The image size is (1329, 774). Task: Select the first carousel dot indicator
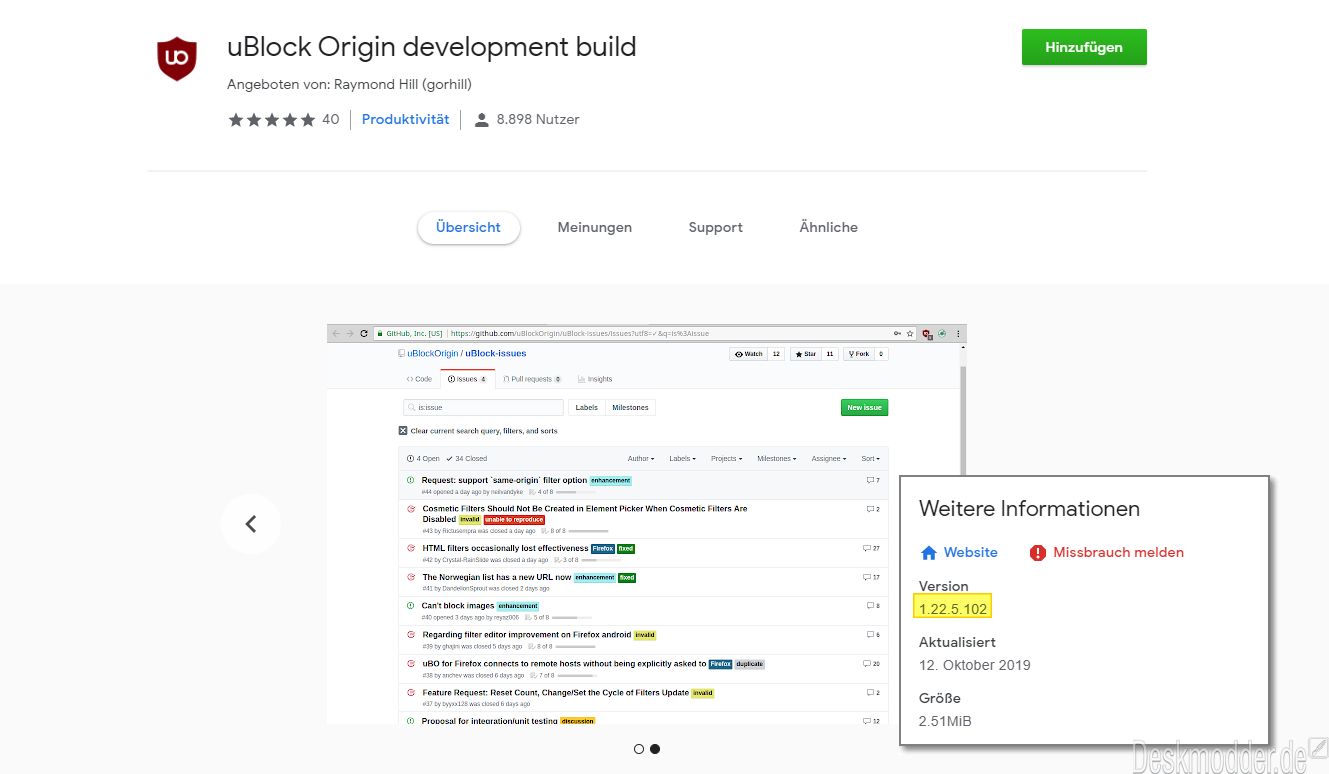[x=639, y=748]
